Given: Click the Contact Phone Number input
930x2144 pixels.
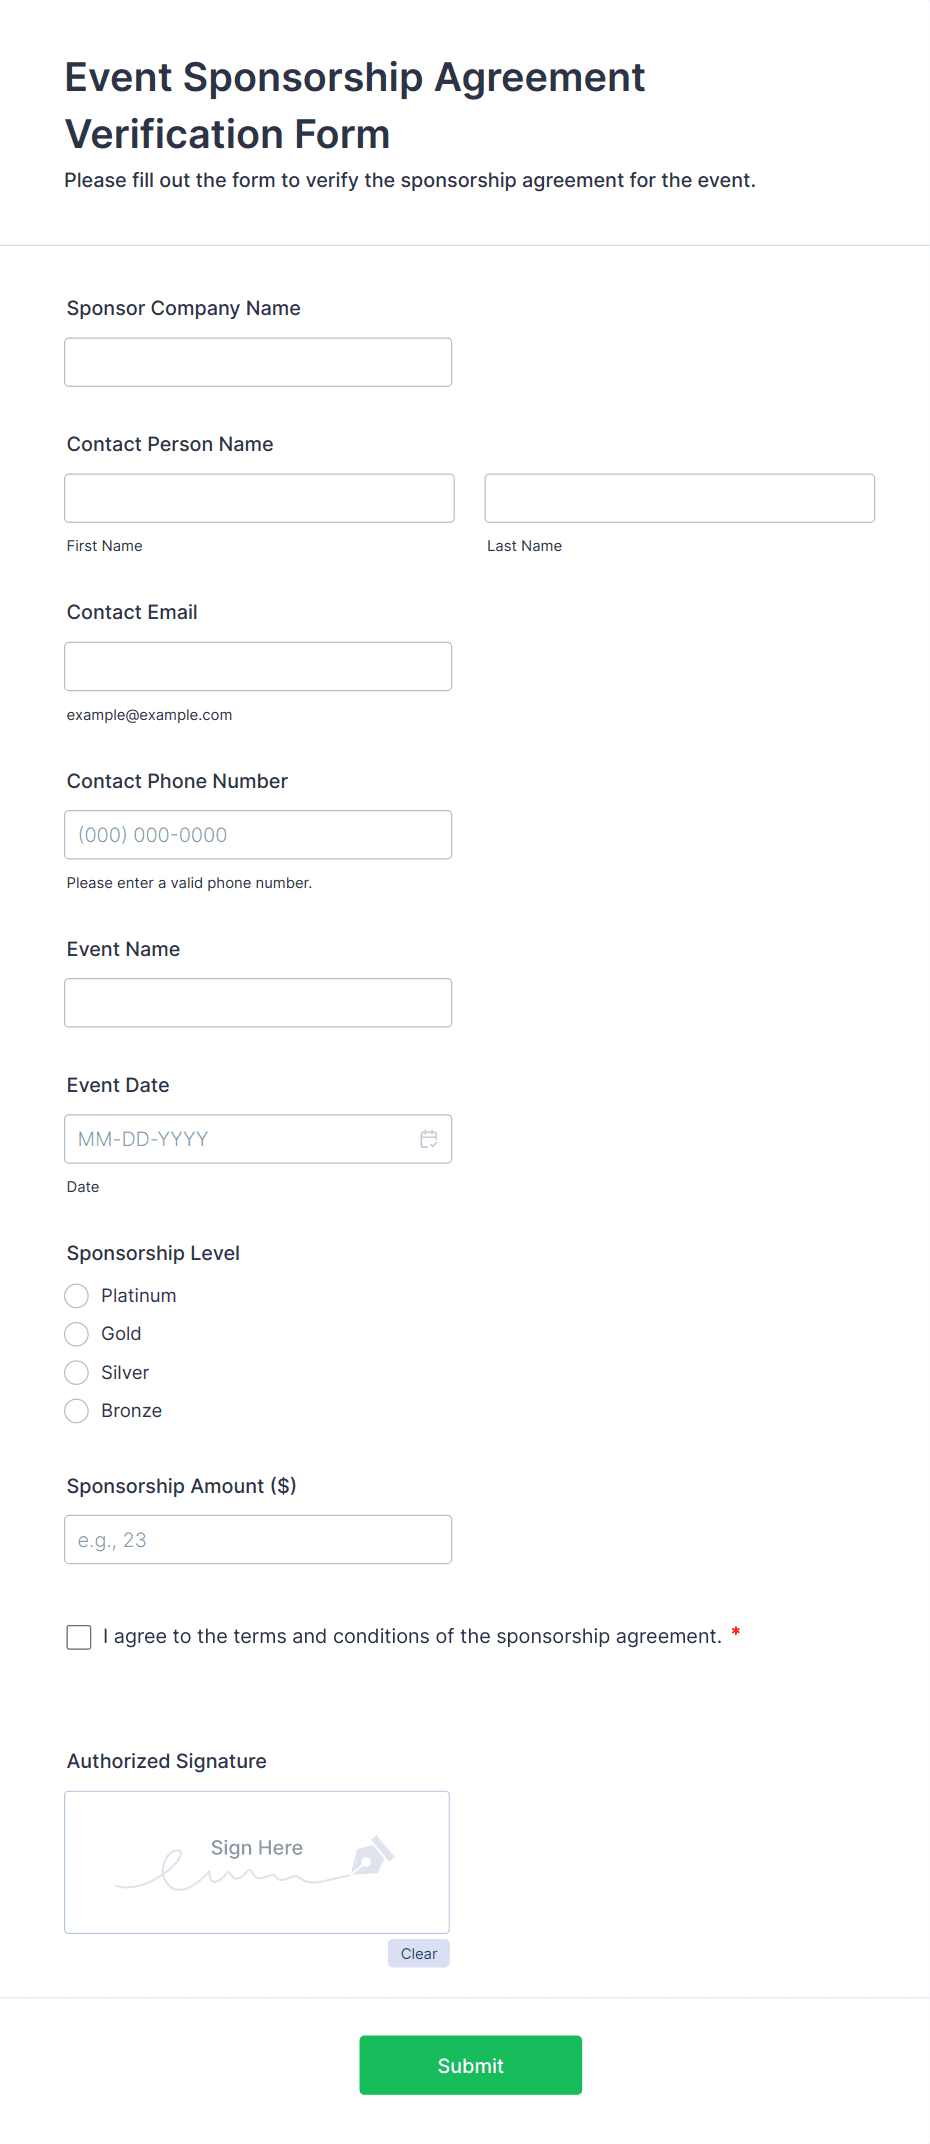Looking at the screenshot, I should 257,834.
